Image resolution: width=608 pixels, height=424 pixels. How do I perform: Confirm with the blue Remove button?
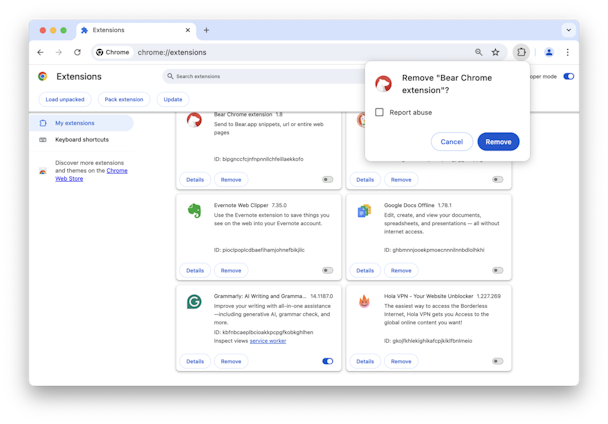498,142
